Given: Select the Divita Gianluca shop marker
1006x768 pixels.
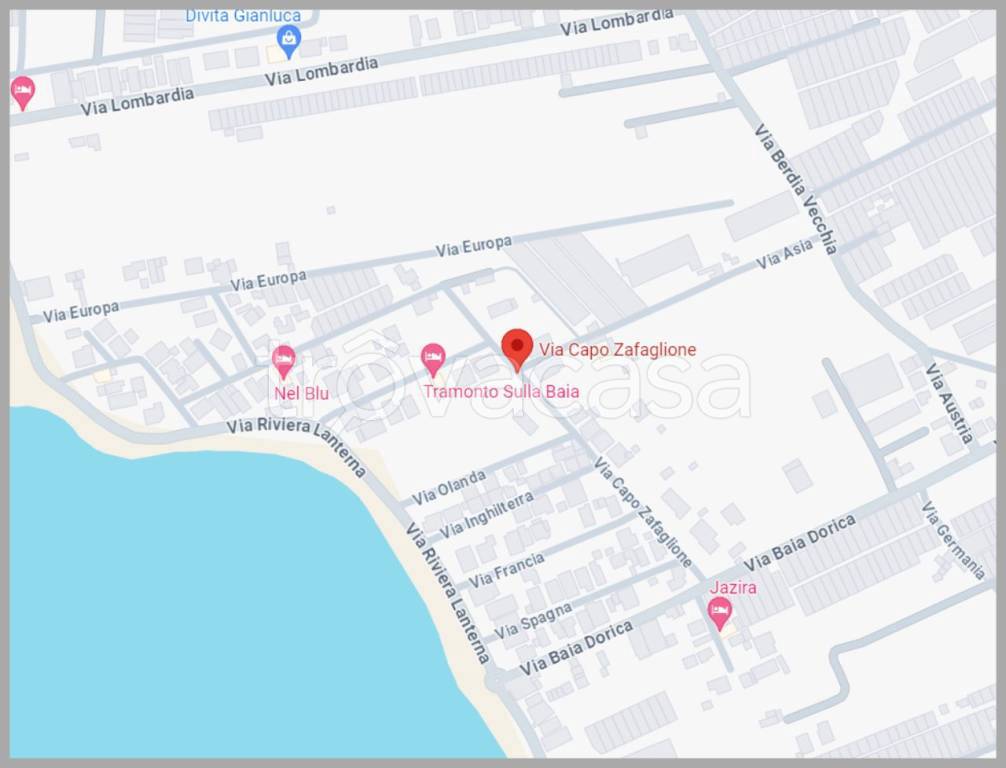Looking at the screenshot, I should coord(289,42).
